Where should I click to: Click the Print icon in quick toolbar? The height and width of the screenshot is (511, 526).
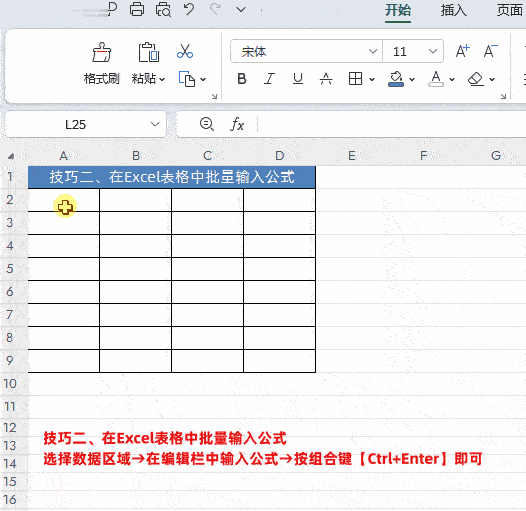[137, 9]
